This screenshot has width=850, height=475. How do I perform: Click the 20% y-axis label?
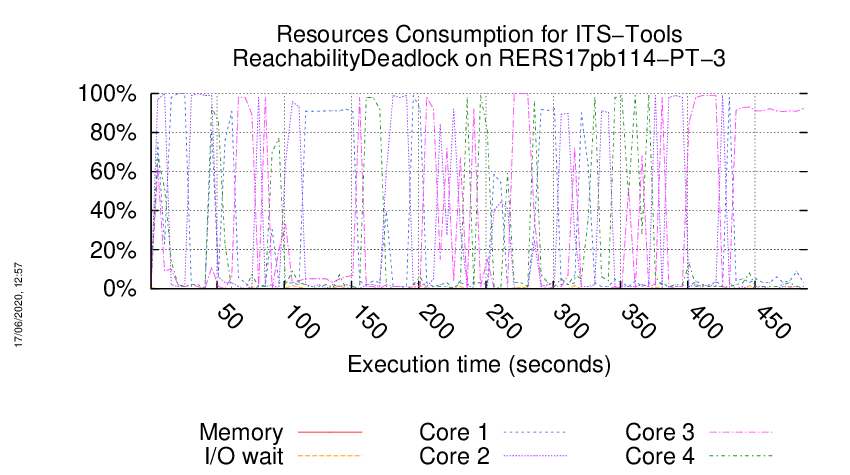pos(113,249)
